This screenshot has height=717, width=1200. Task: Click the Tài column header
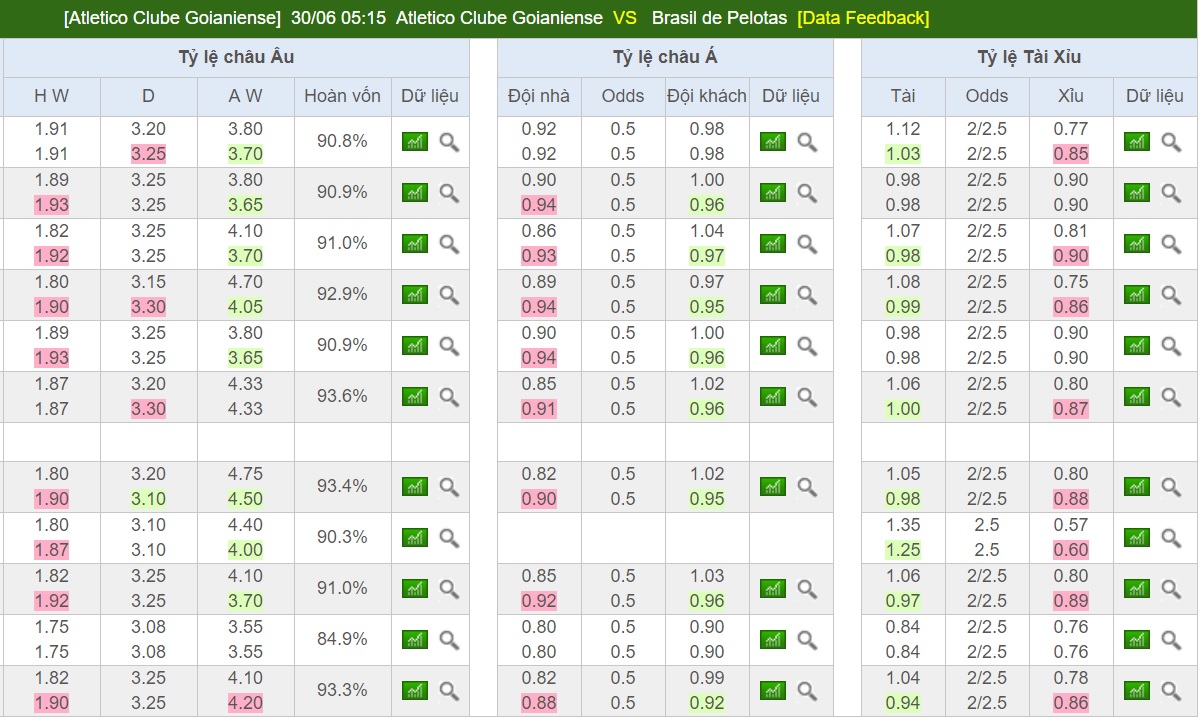(x=903, y=96)
